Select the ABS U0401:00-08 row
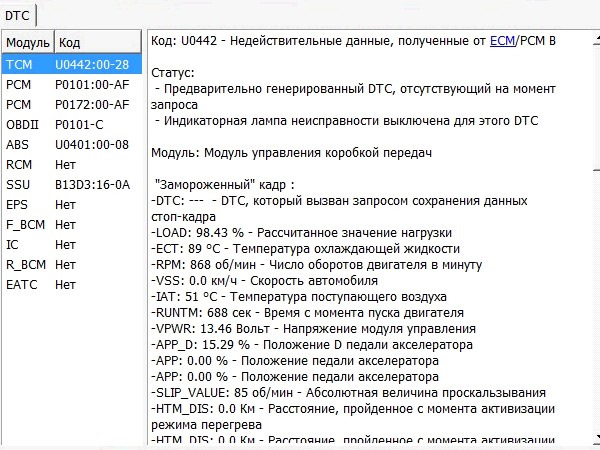 [x=72, y=145]
